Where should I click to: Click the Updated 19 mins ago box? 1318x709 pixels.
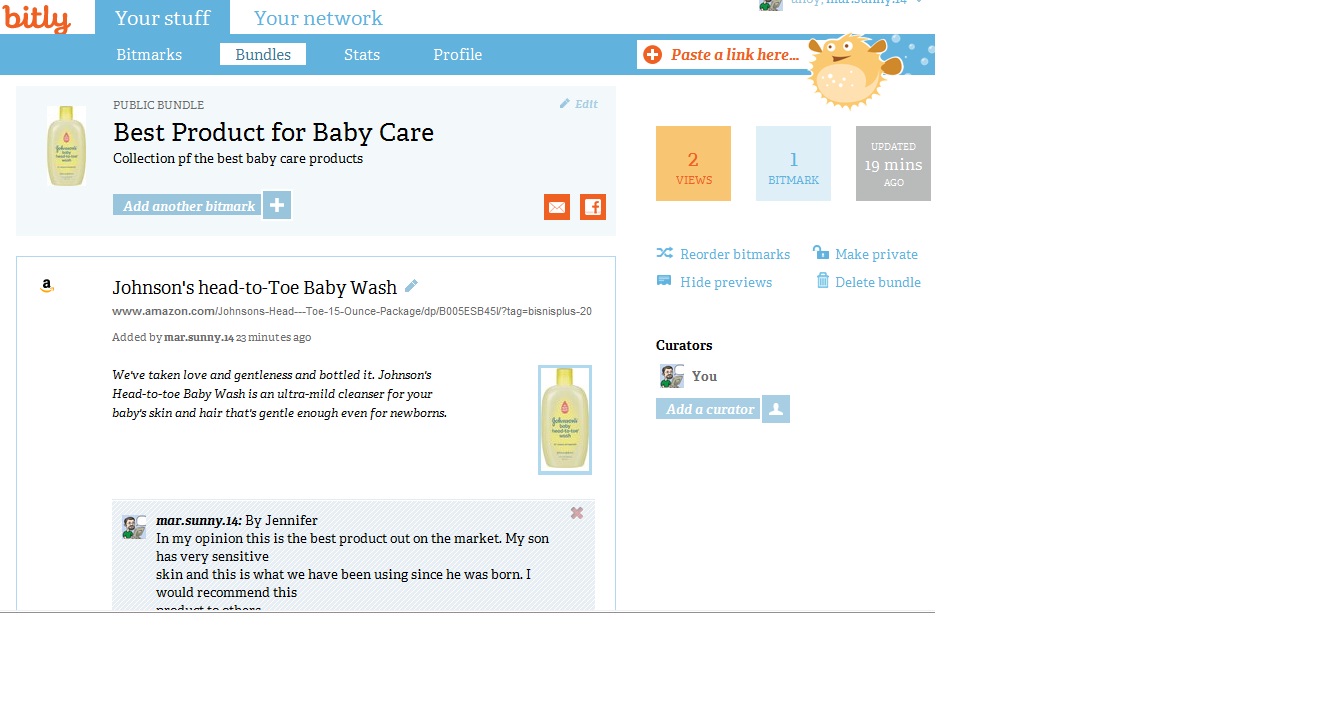893,163
